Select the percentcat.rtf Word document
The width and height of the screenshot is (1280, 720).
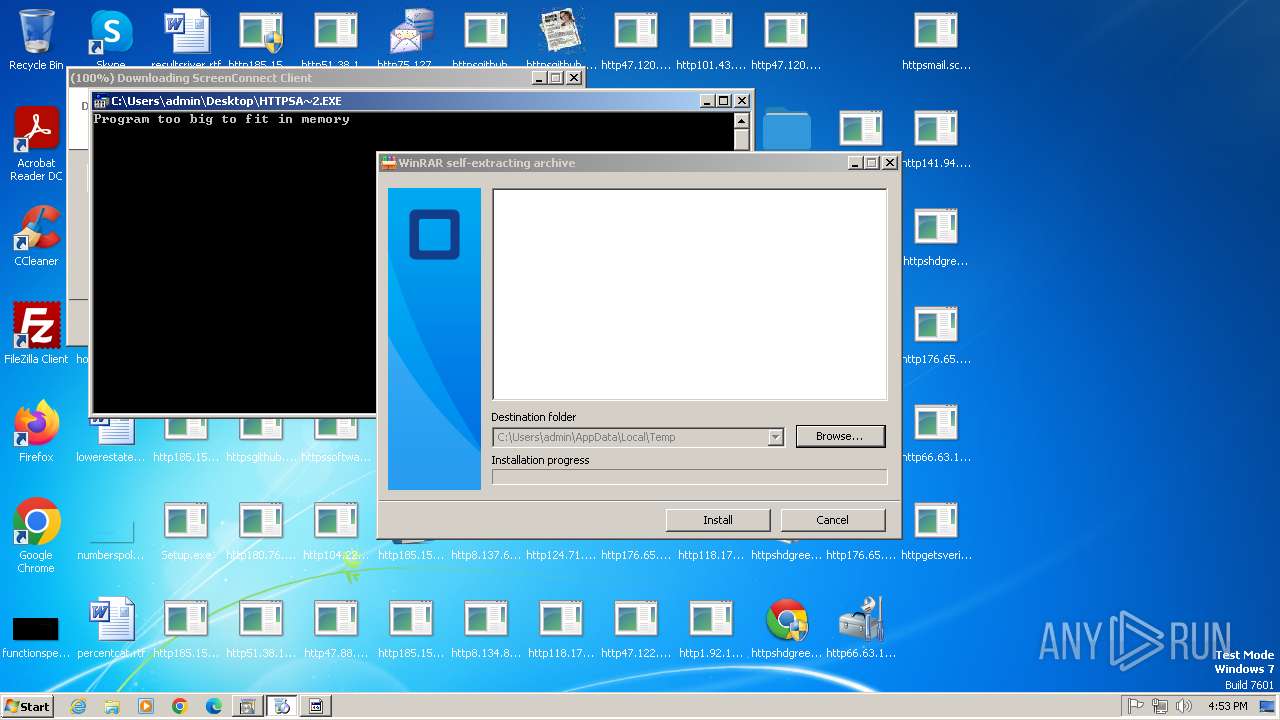pos(111,628)
